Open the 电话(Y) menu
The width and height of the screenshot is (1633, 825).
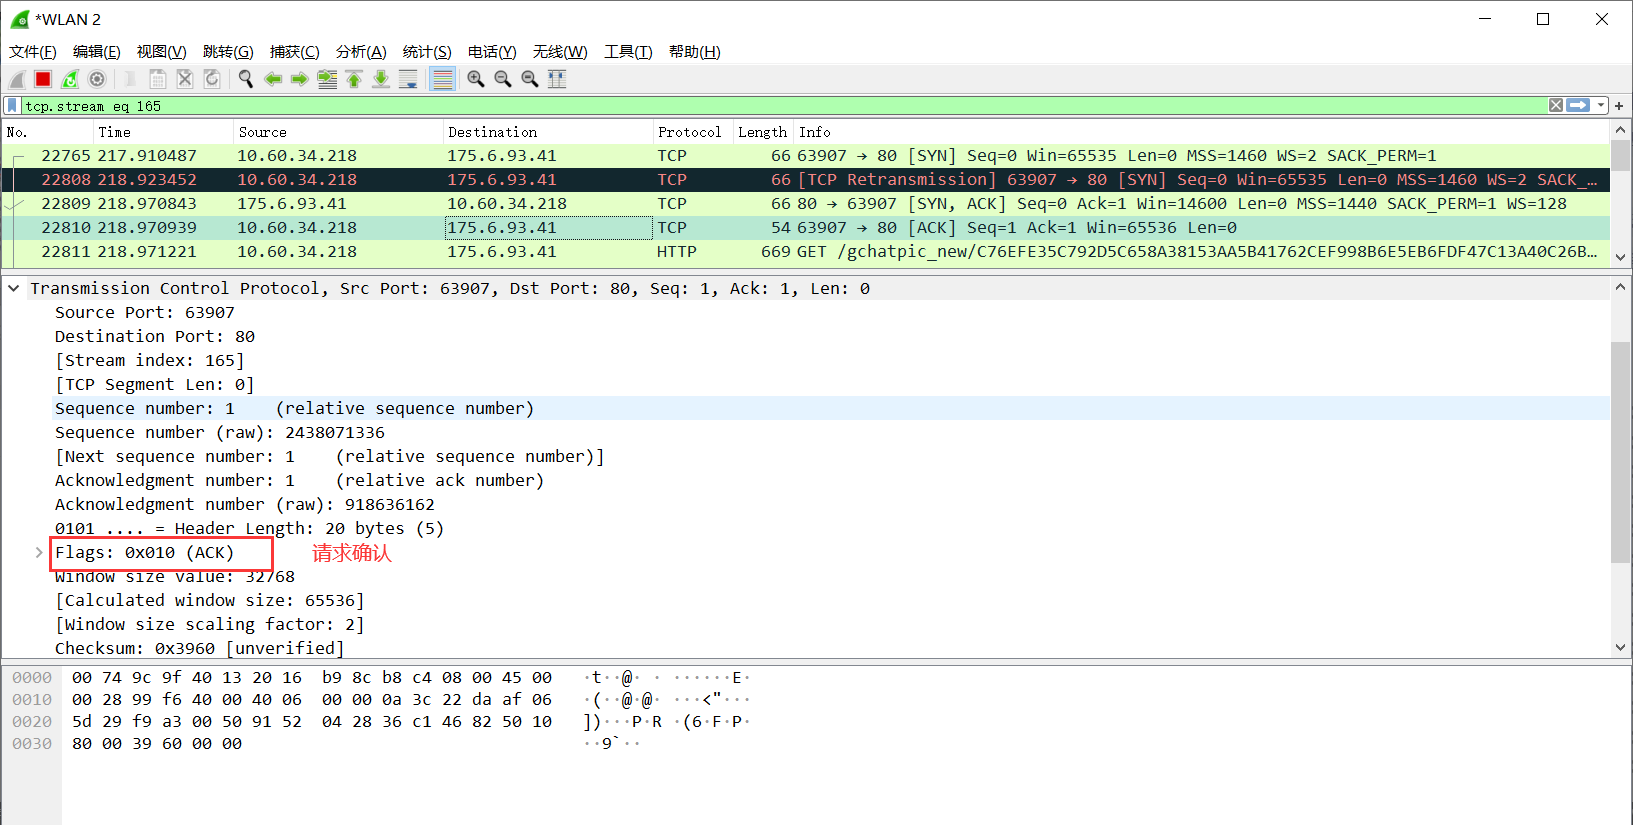(x=492, y=52)
